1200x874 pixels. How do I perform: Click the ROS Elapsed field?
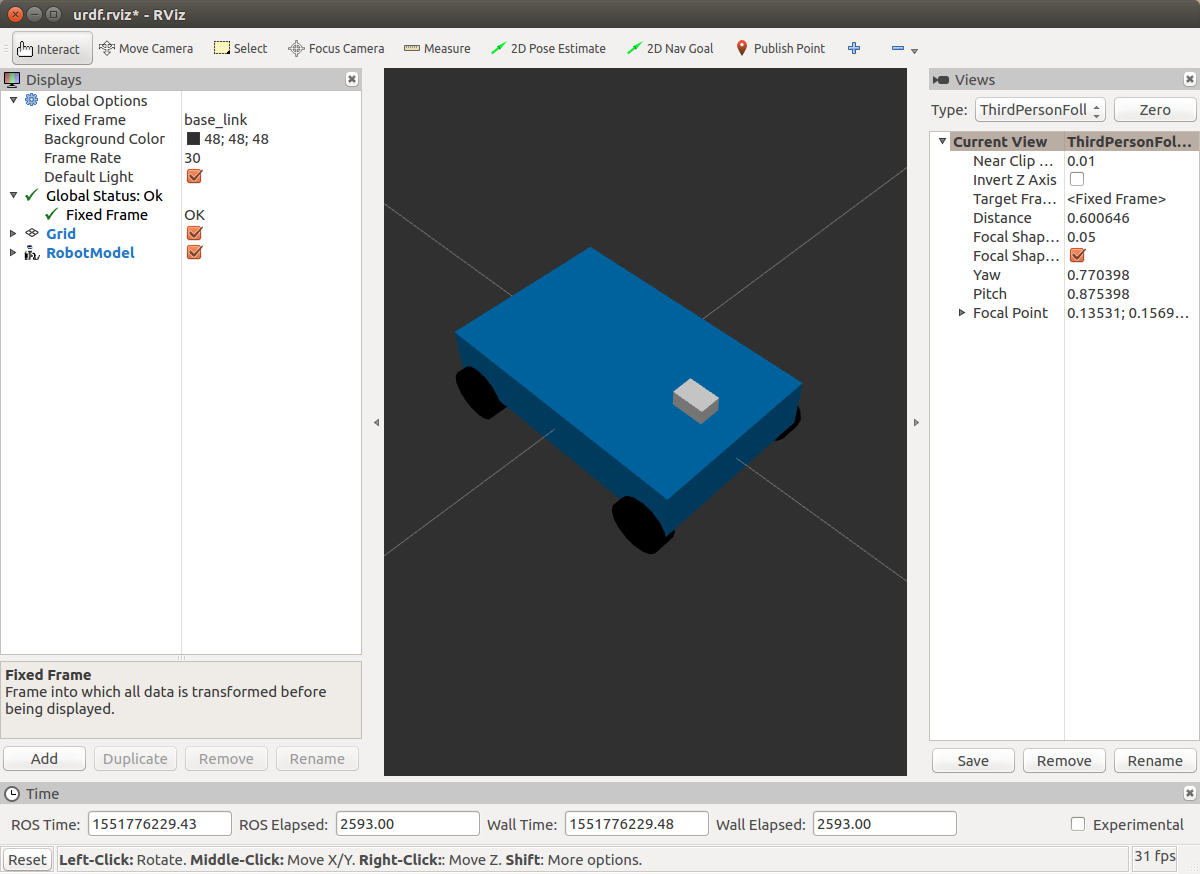(x=408, y=824)
